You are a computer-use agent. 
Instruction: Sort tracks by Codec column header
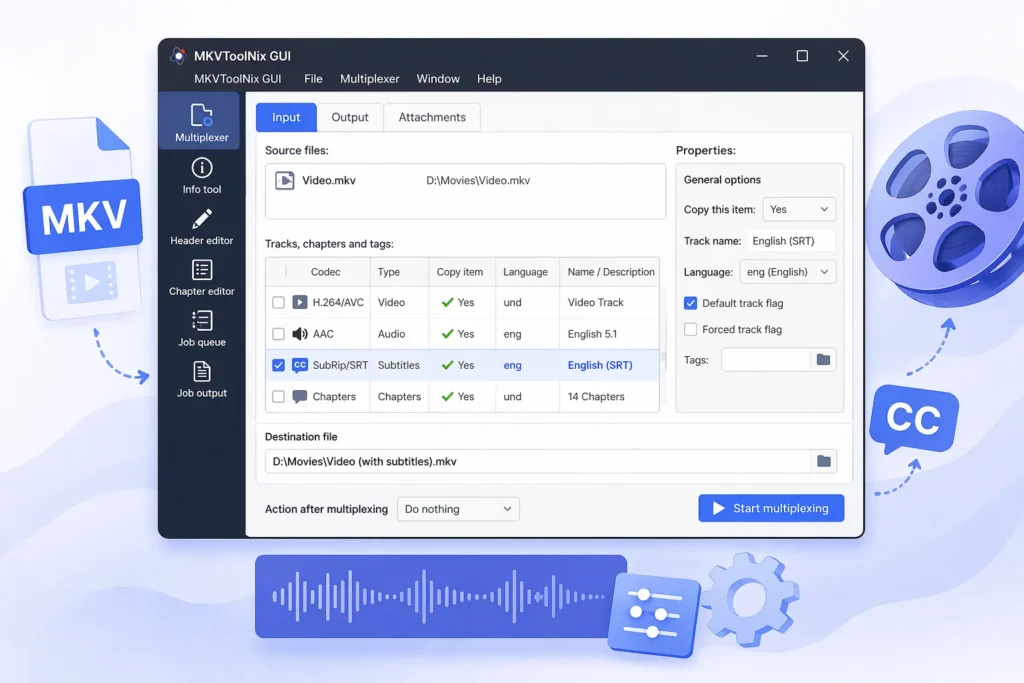tap(325, 272)
